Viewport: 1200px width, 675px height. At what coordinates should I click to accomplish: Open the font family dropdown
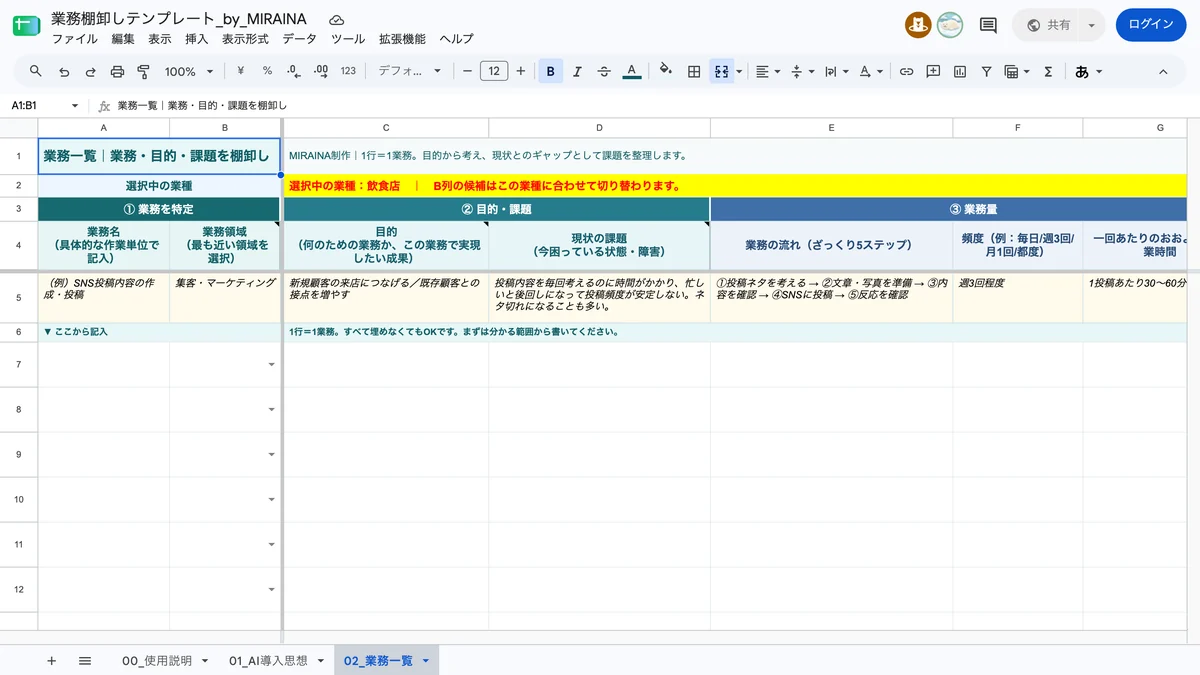pos(409,71)
